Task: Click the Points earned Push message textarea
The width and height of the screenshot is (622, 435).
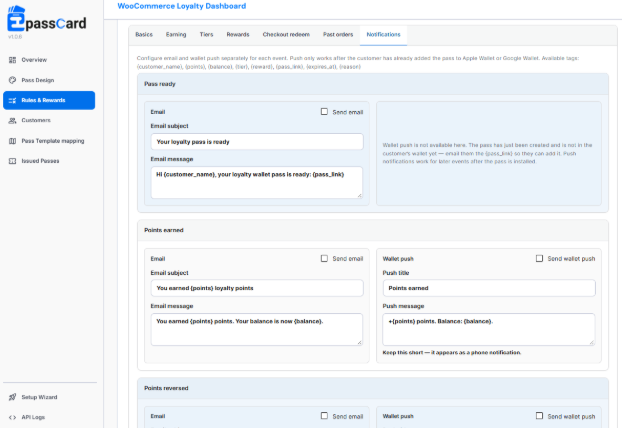Action: tap(489, 329)
